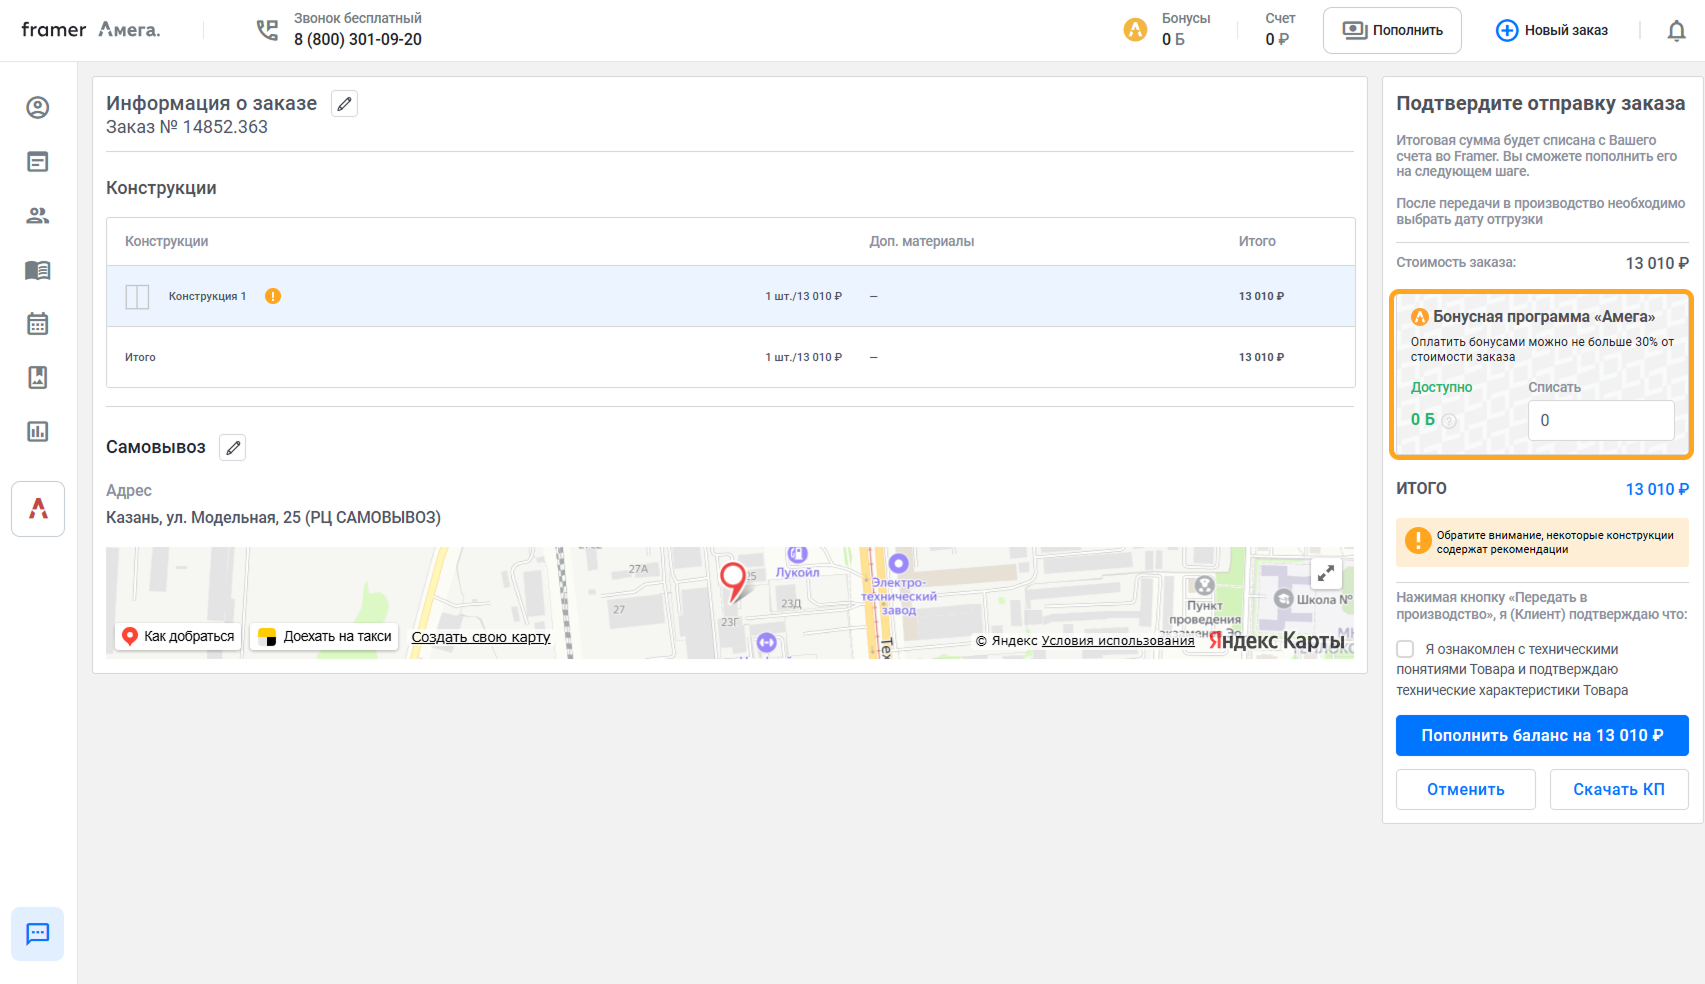The image size is (1705, 984).
Task: Download the offer via Скачать КП
Action: tap(1618, 790)
